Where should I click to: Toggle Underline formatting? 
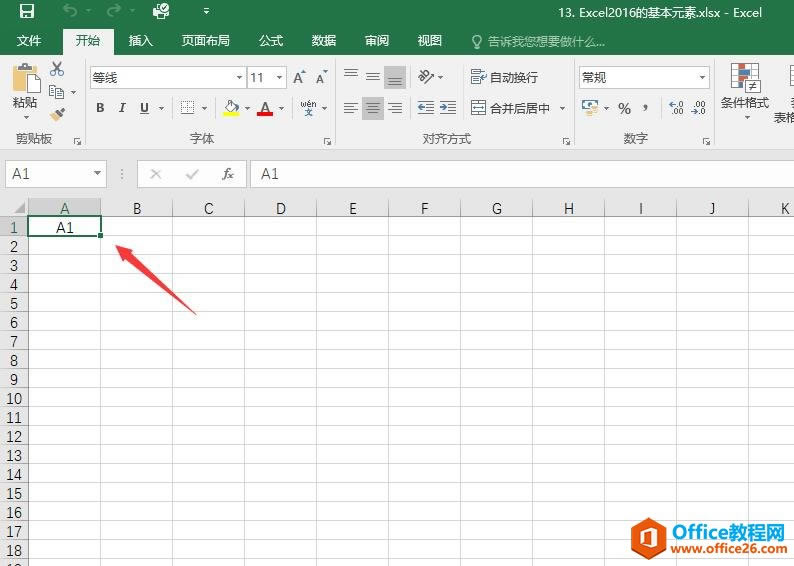pyautogui.click(x=144, y=107)
